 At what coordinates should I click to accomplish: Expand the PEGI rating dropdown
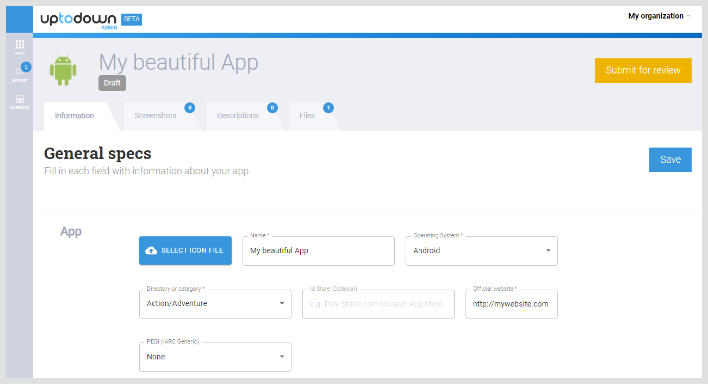(x=215, y=357)
